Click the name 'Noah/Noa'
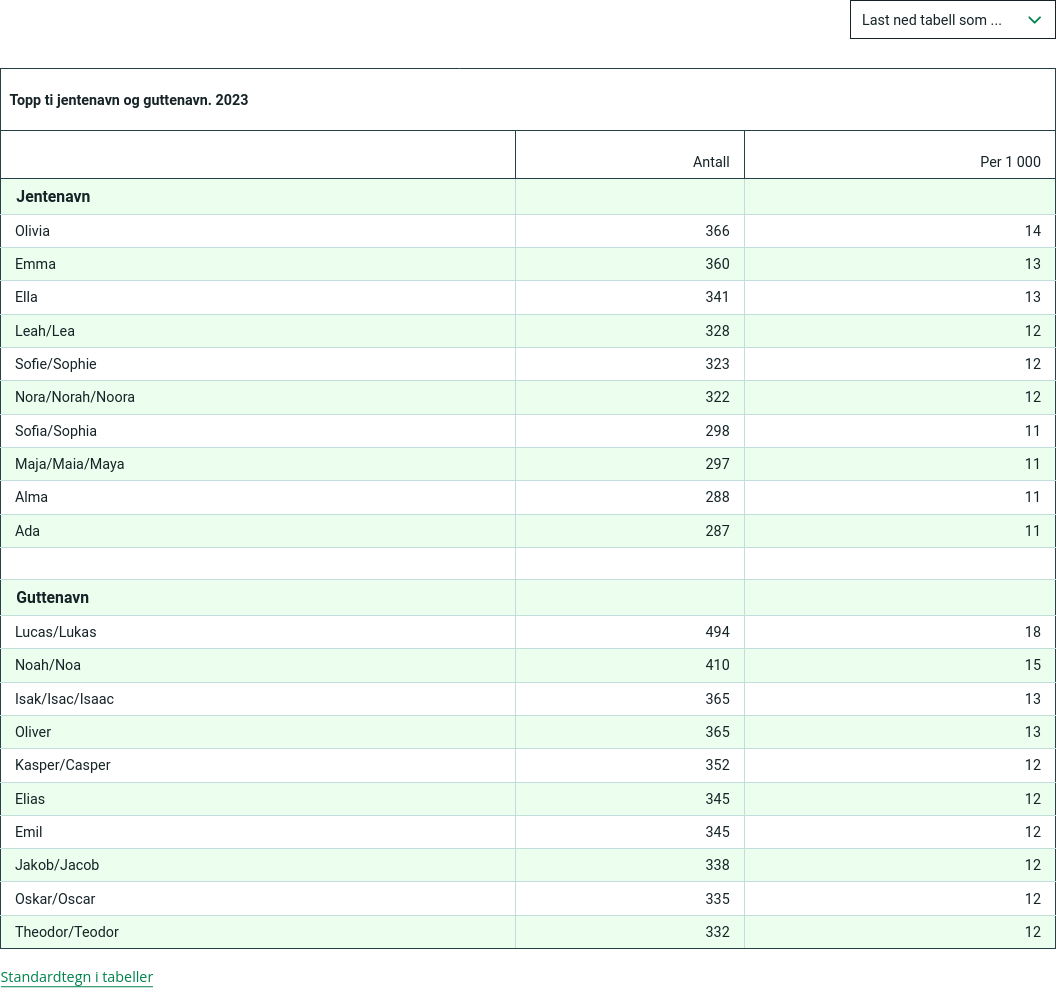Screen dimensions: 1056x995 click(48, 665)
